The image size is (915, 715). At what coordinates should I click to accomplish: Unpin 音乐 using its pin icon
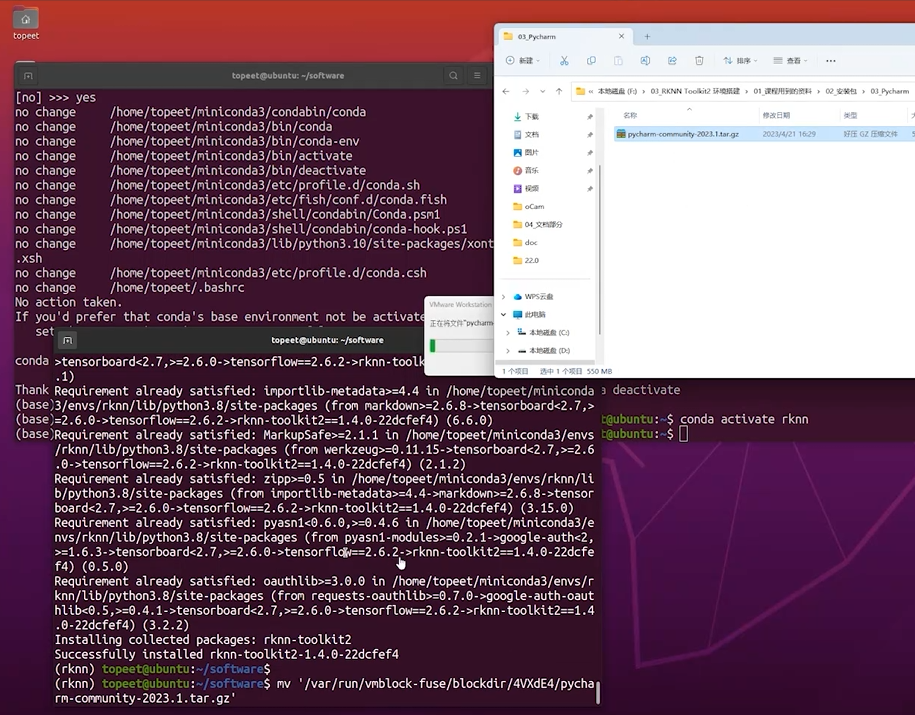(x=589, y=170)
